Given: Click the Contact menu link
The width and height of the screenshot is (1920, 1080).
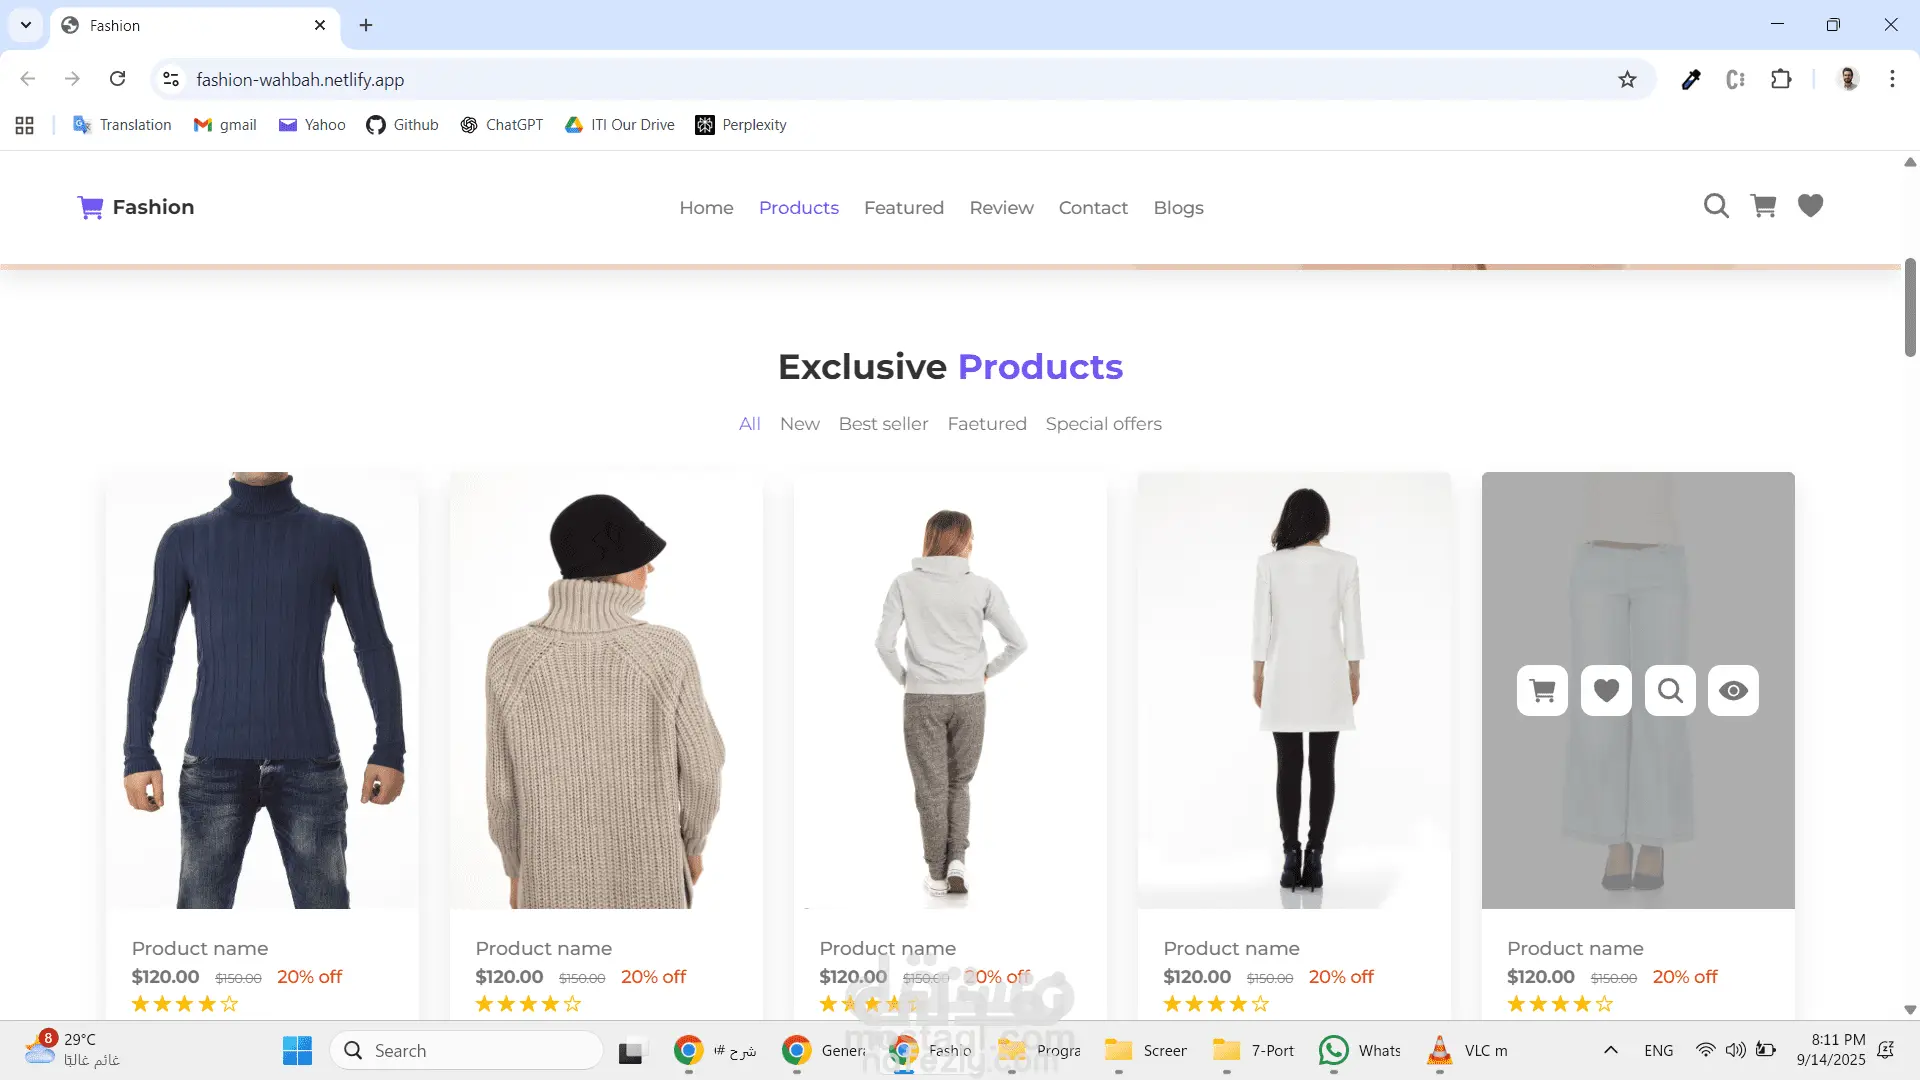Looking at the screenshot, I should 1093,208.
